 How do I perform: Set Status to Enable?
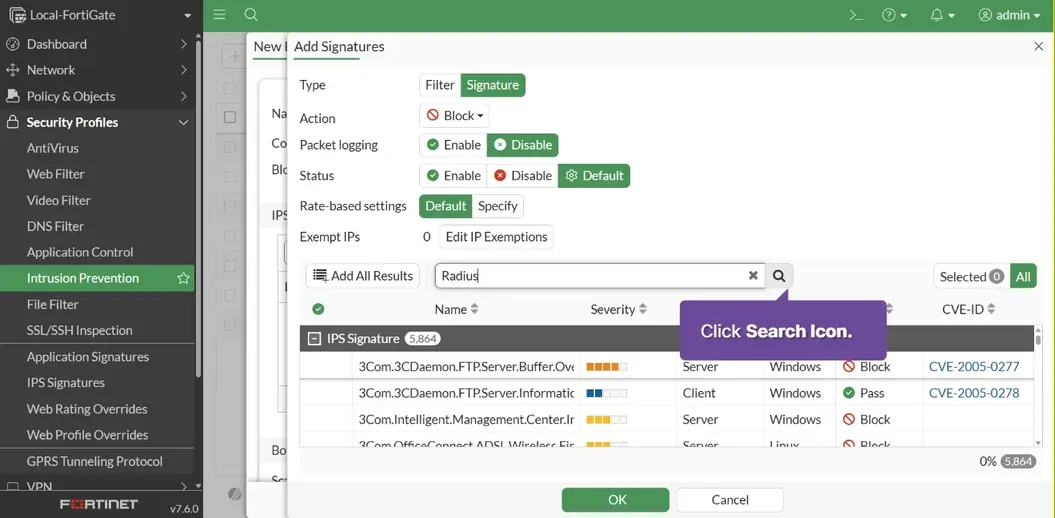click(x=453, y=176)
